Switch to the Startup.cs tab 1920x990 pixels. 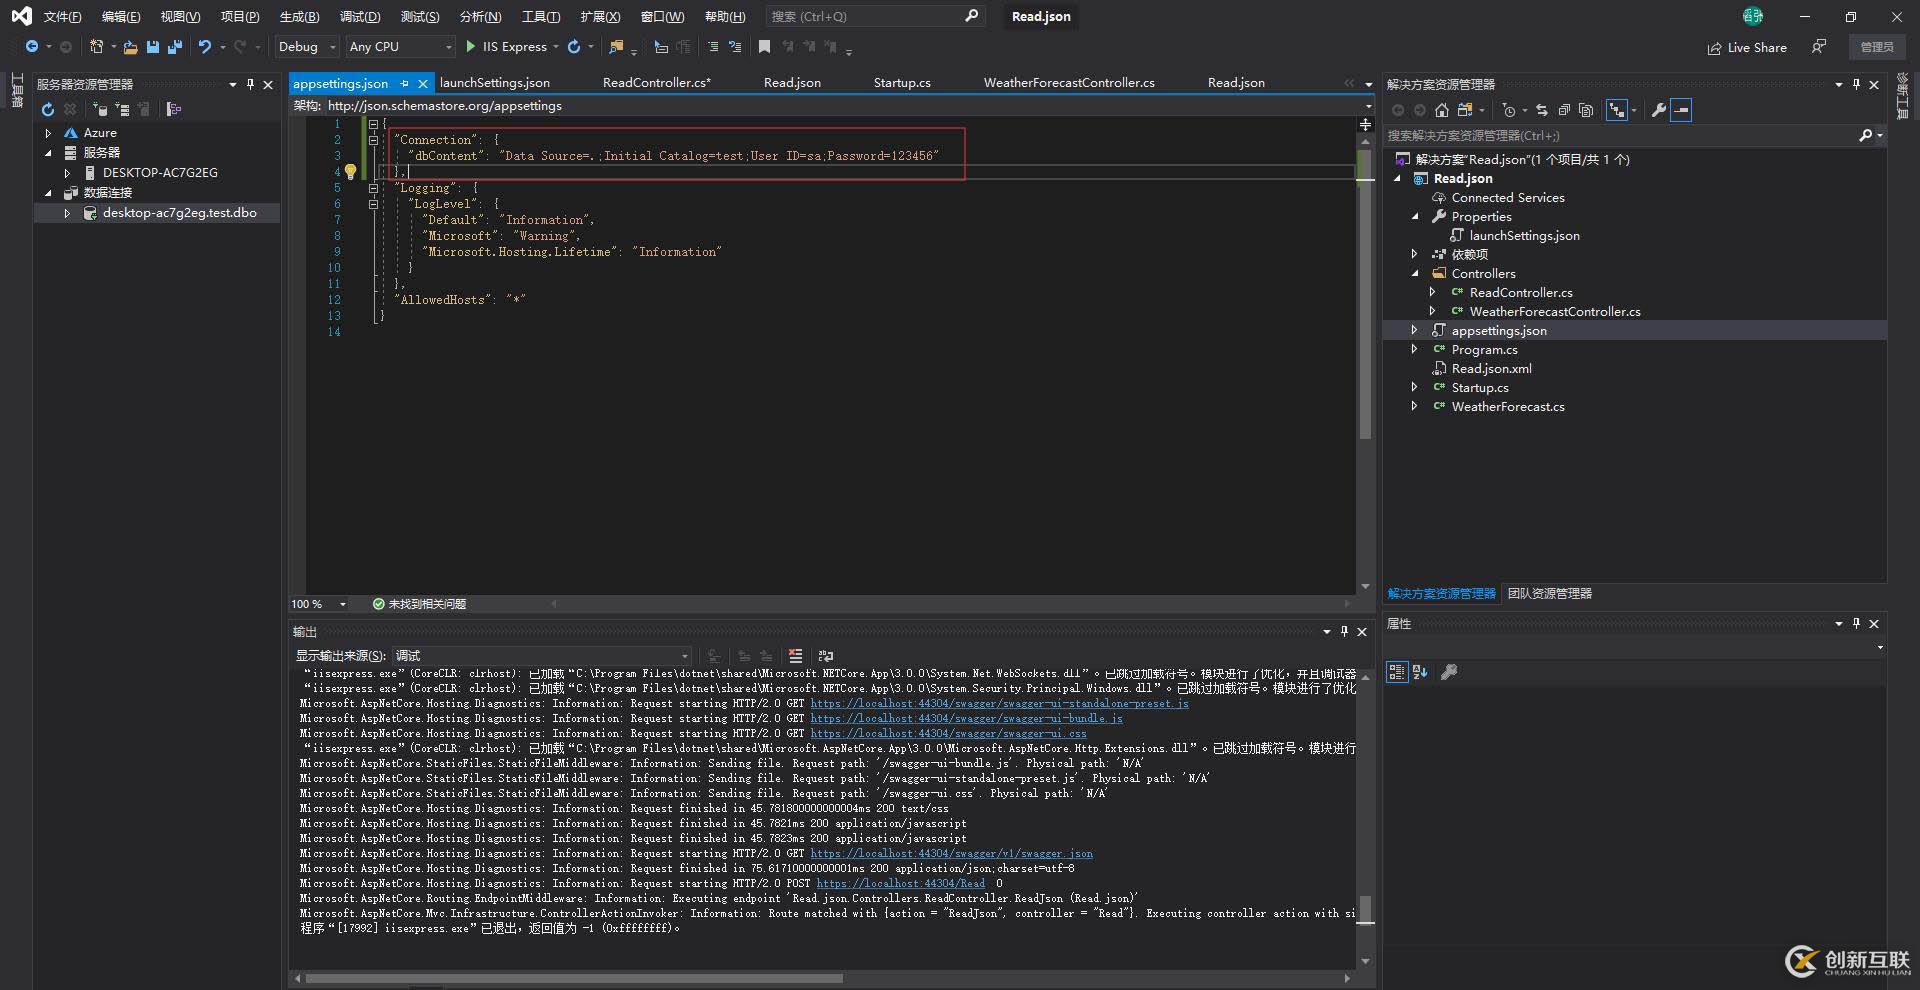pyautogui.click(x=901, y=82)
